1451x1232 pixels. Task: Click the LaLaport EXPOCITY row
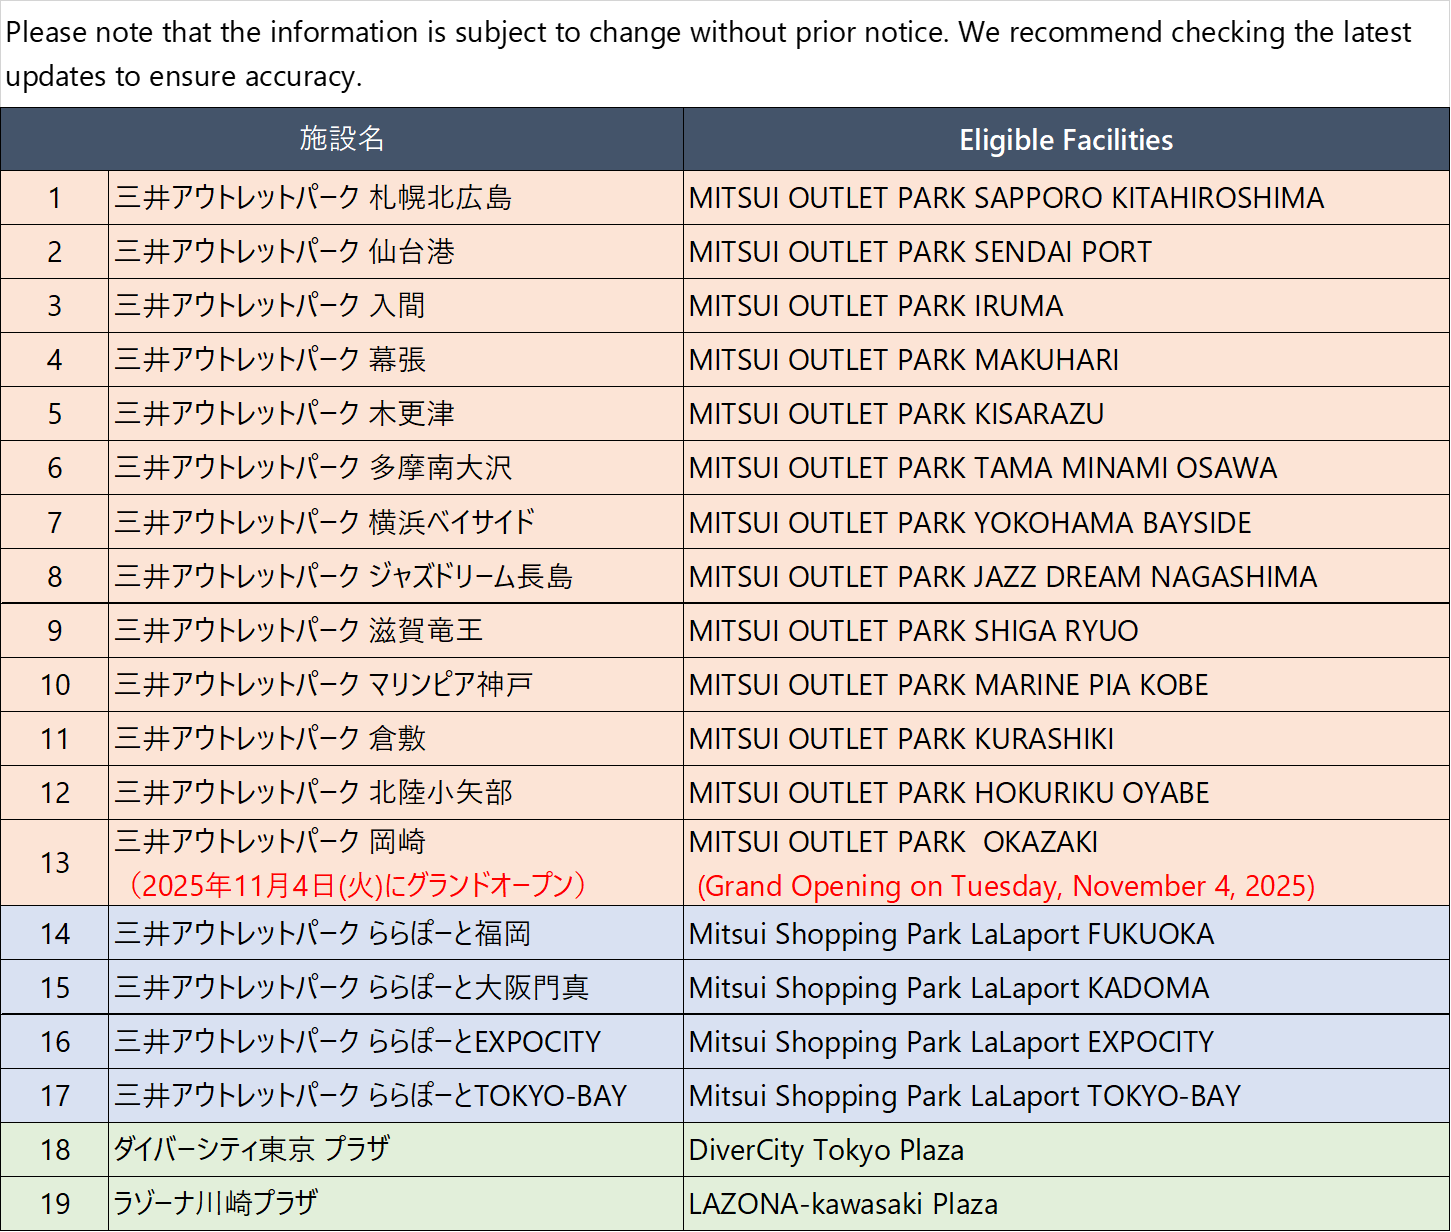coord(949,1042)
